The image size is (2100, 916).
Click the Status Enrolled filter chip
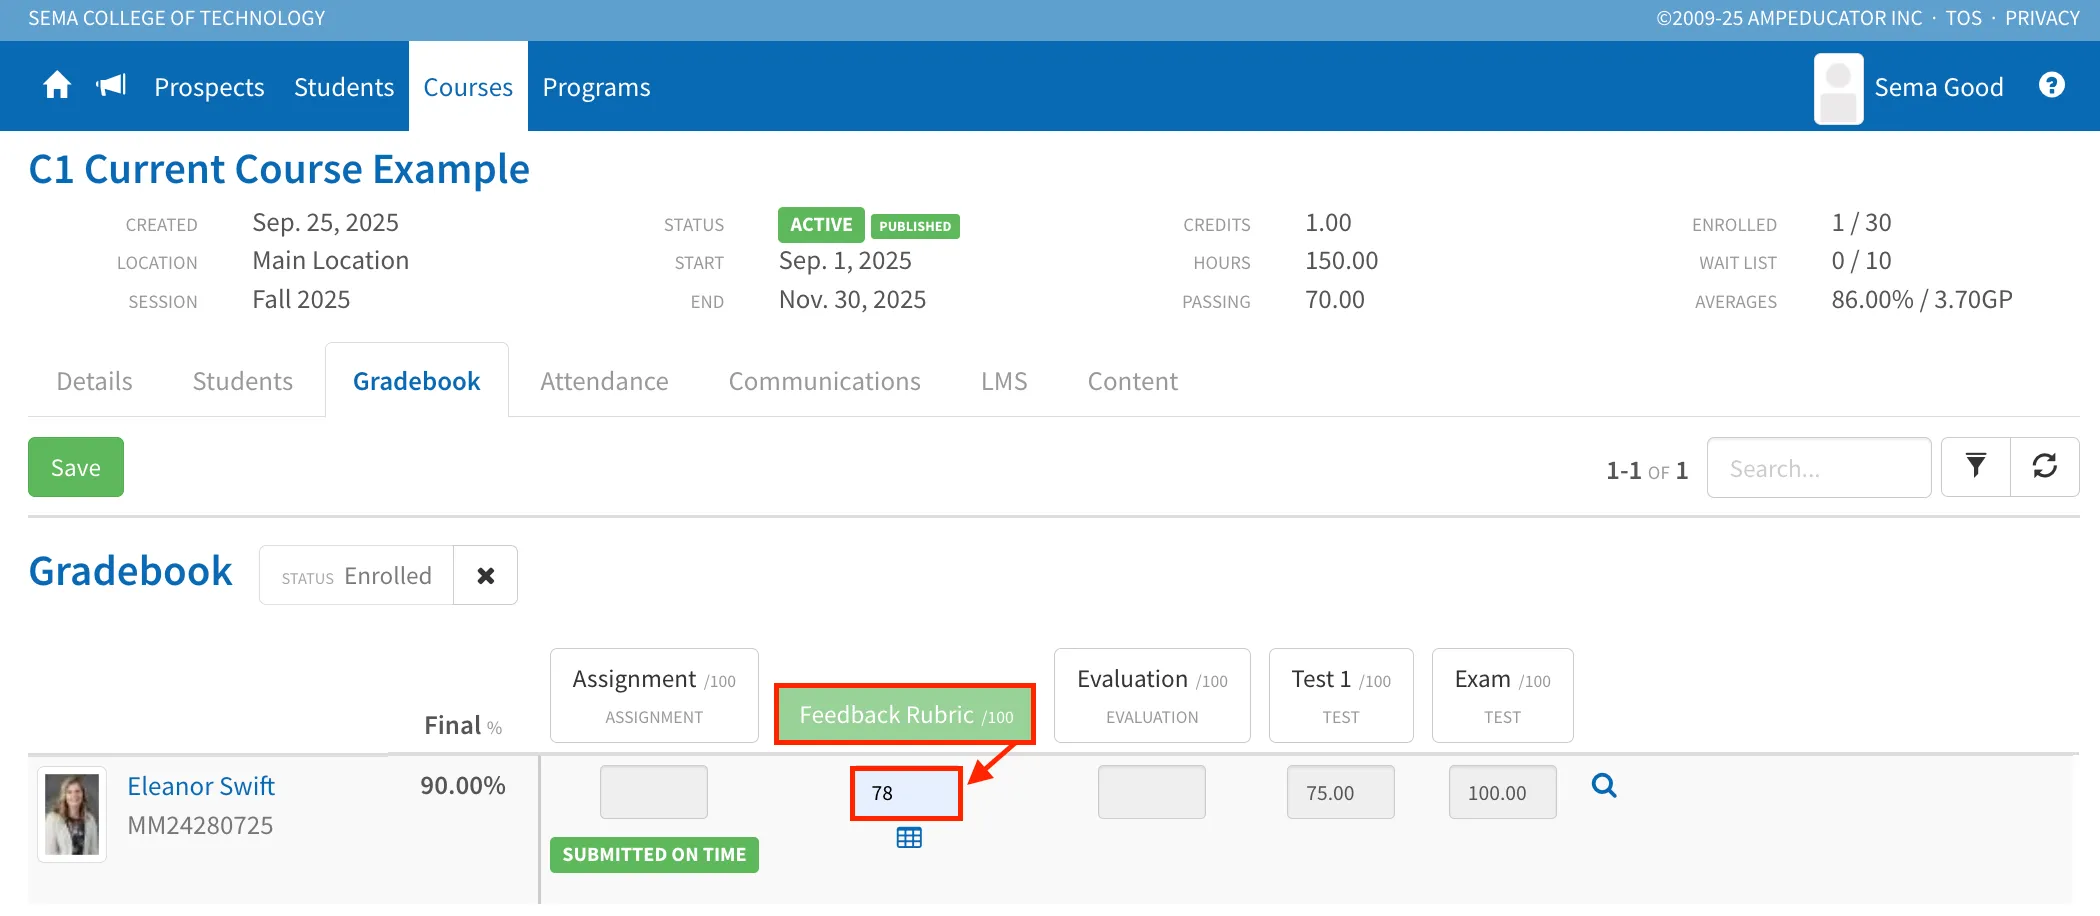[x=356, y=575]
